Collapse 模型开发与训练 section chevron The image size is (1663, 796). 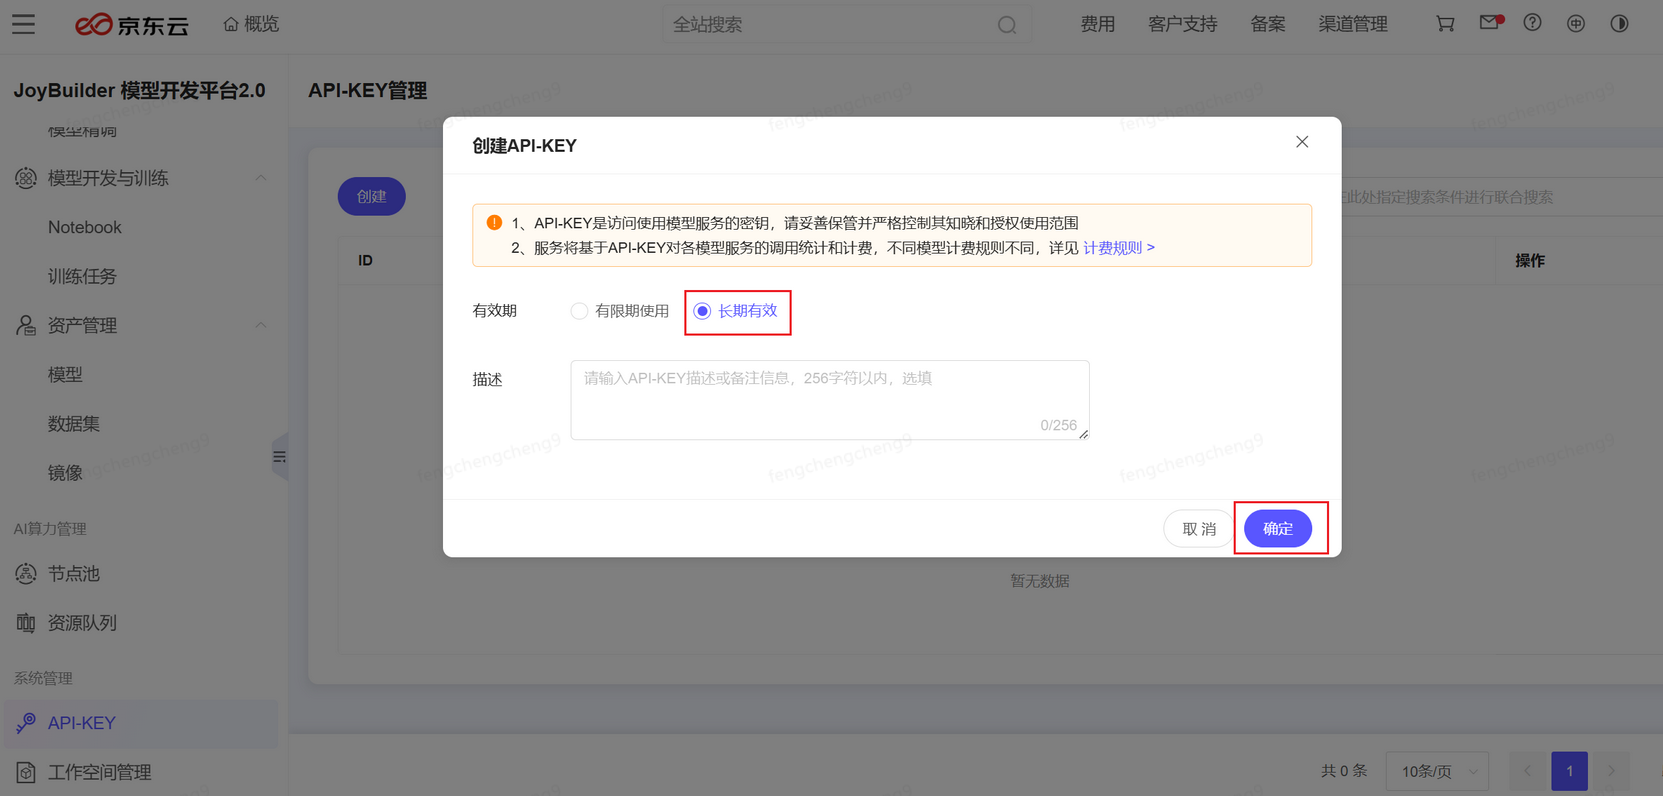pos(261,178)
